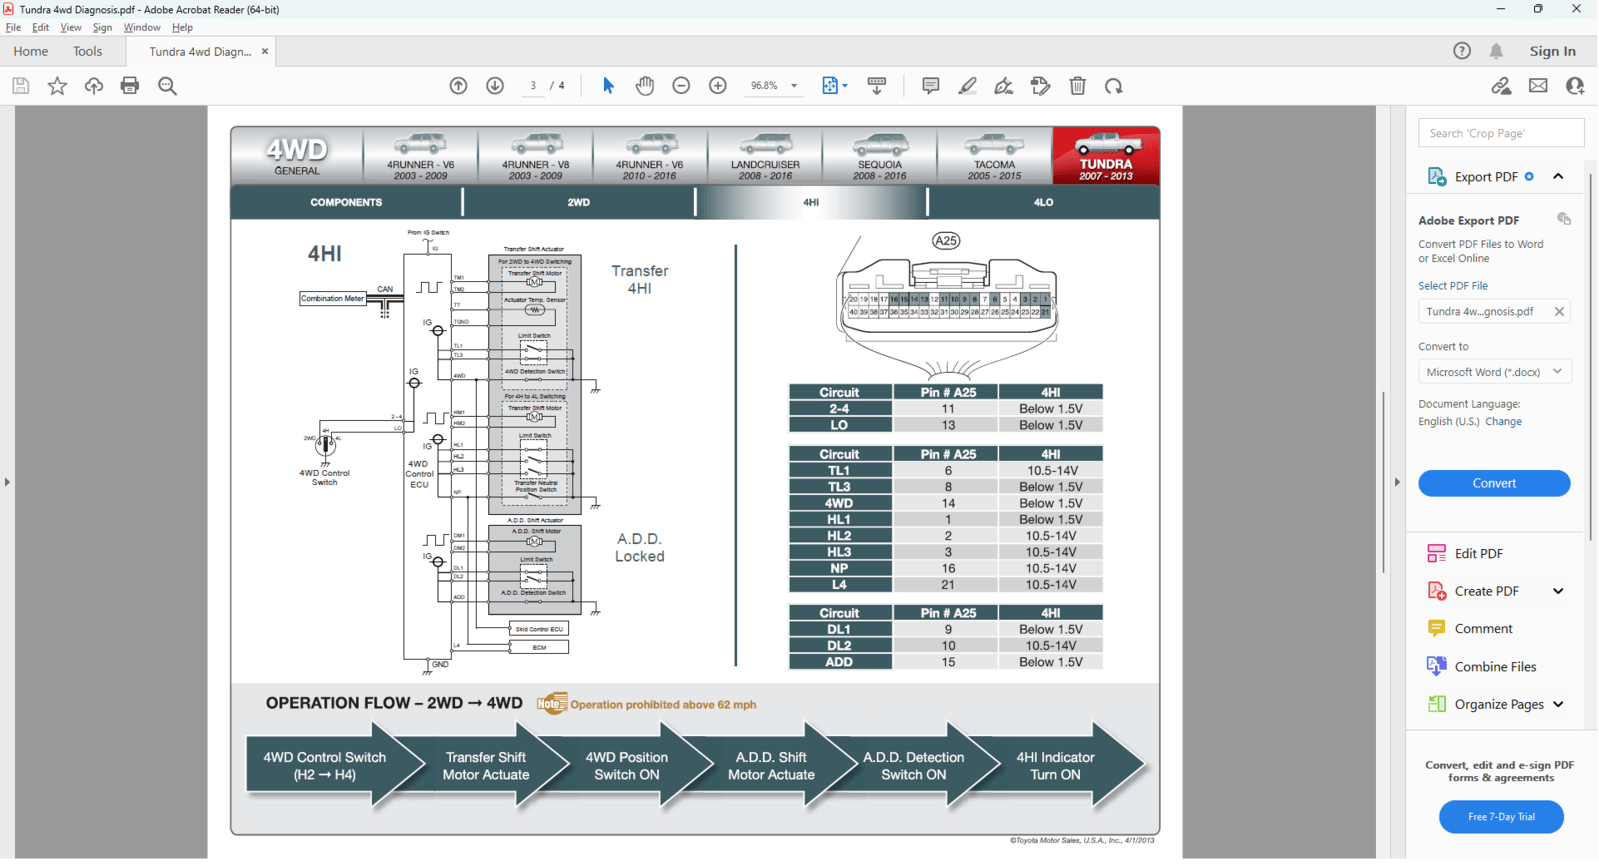Select the Highlight pen tool
The image size is (1599, 866).
[x=967, y=86]
